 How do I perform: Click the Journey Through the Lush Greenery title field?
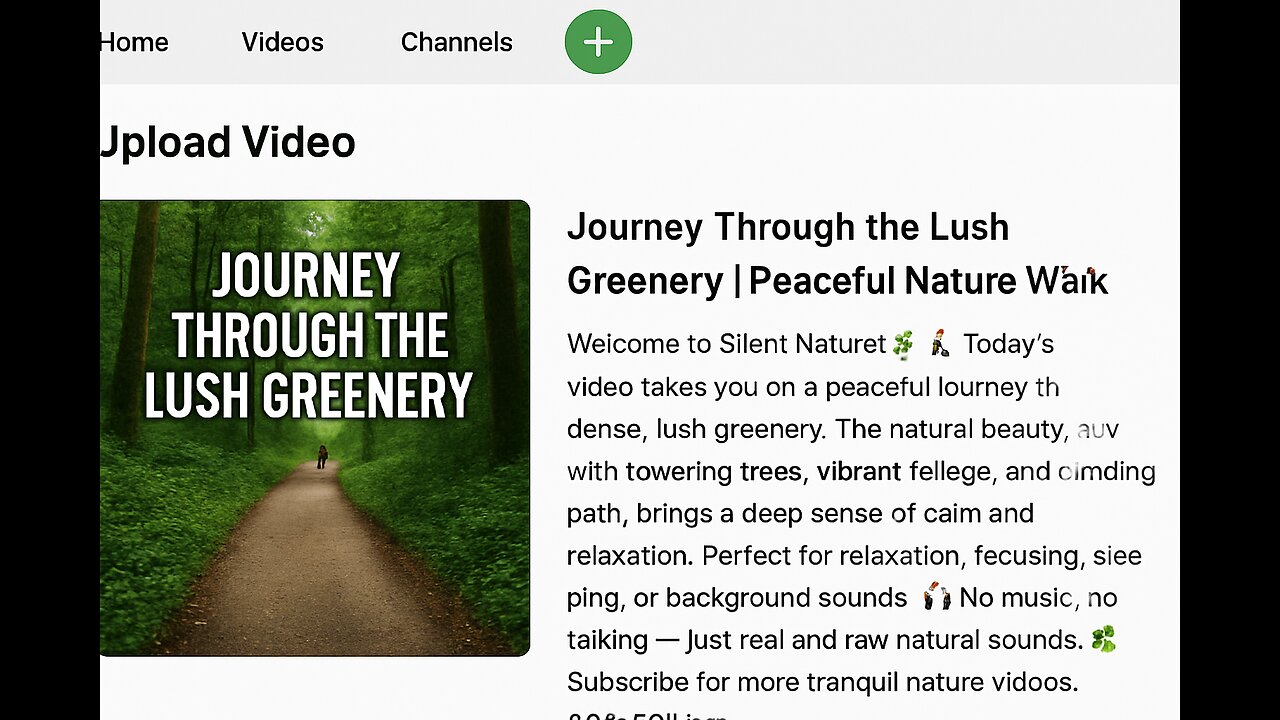coord(838,254)
